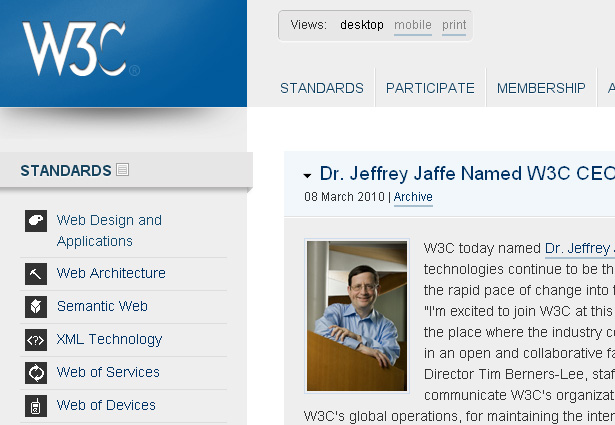Open the STANDARDS navigation tab

pyautogui.click(x=322, y=88)
